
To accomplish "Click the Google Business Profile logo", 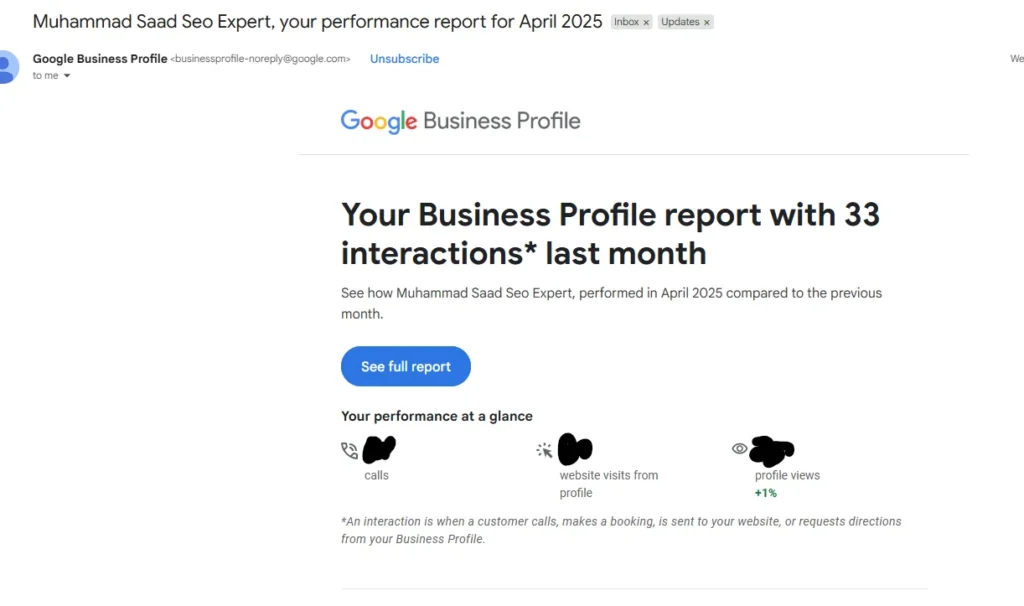I will point(460,121).
